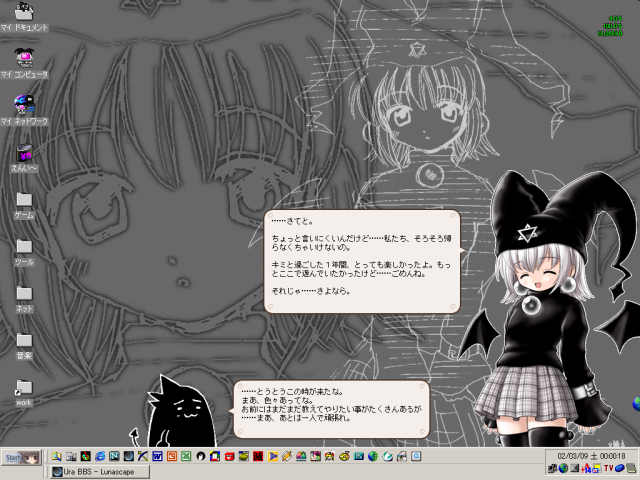Select the 音楽 folder on desktop

[24, 346]
